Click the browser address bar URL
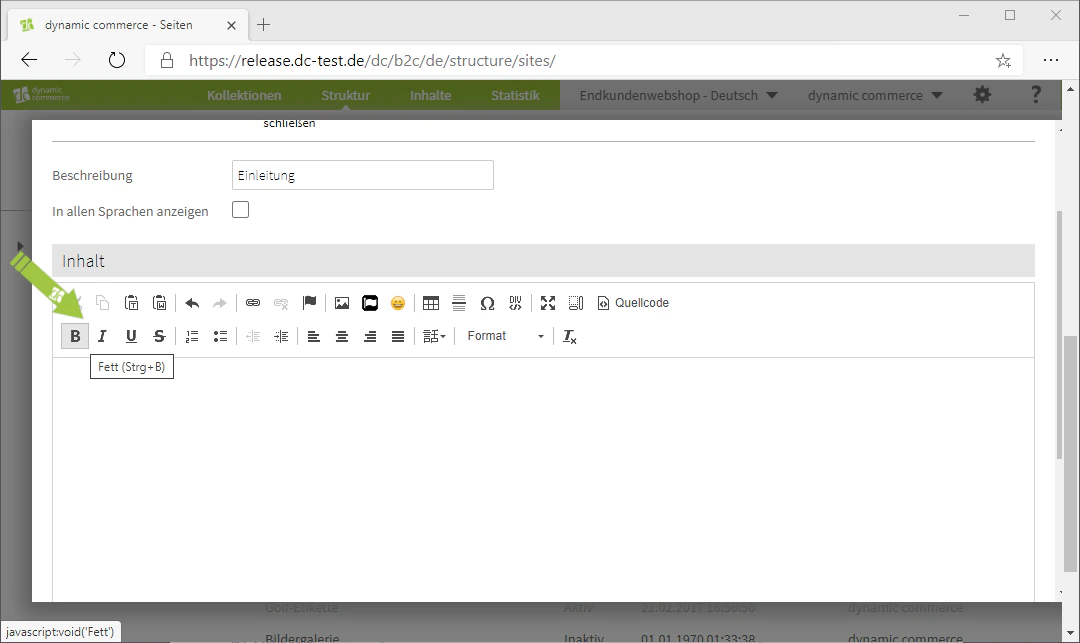The image size is (1080, 643). 372,61
